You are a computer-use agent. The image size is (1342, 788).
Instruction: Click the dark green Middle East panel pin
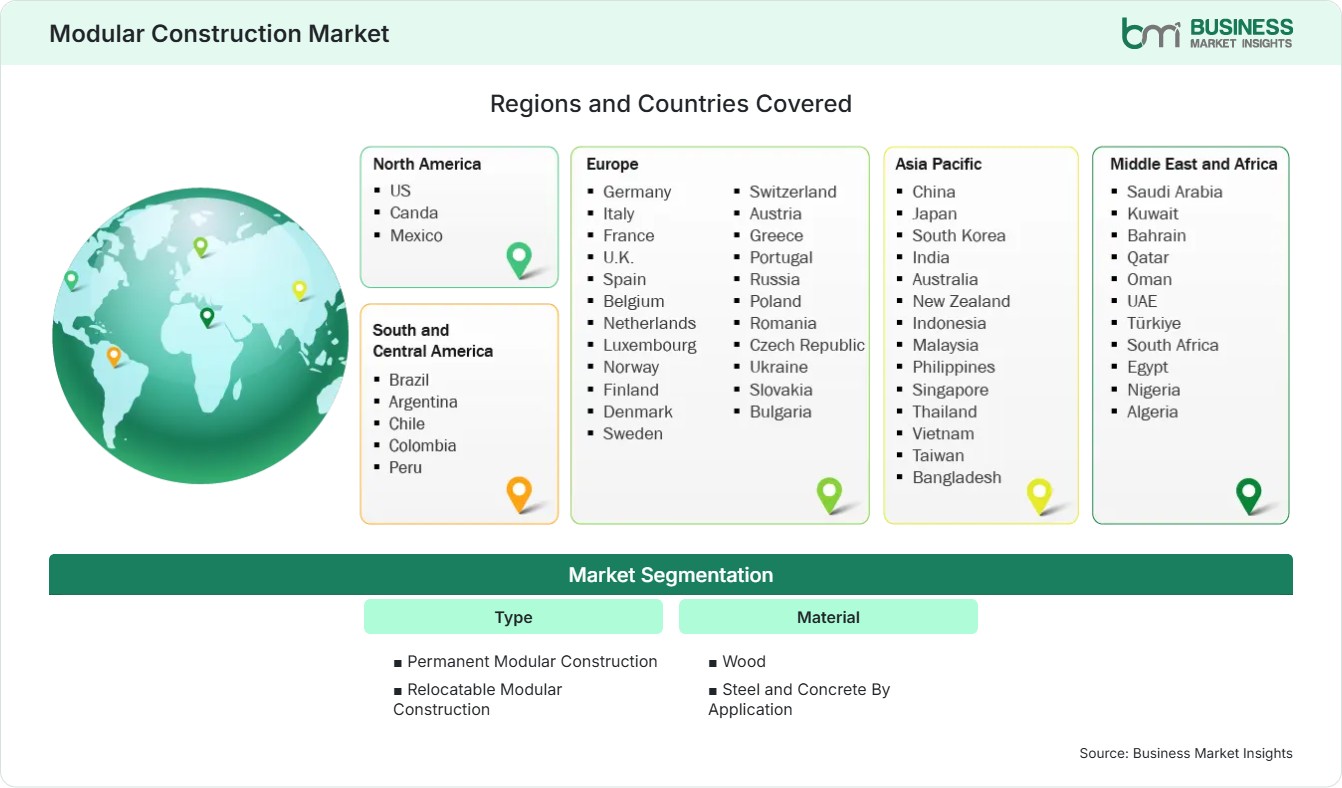1248,496
